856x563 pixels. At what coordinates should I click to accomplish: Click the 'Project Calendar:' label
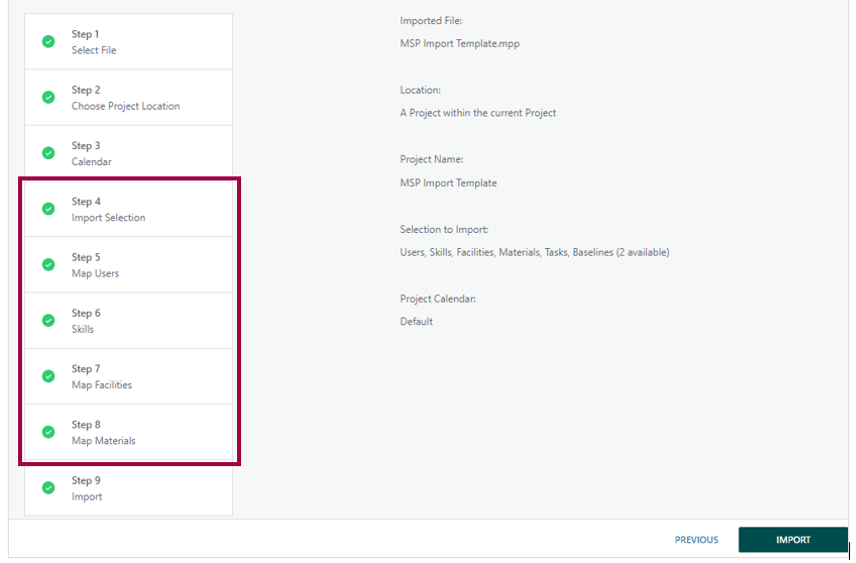(438, 299)
